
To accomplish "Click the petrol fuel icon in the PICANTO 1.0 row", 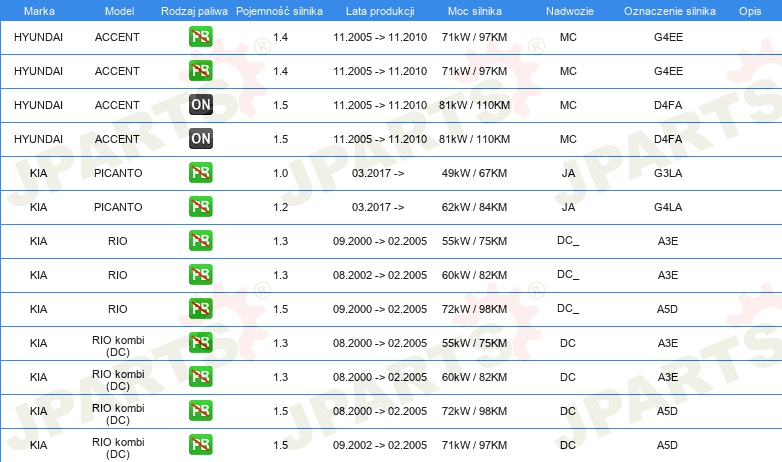I will click(200, 173).
